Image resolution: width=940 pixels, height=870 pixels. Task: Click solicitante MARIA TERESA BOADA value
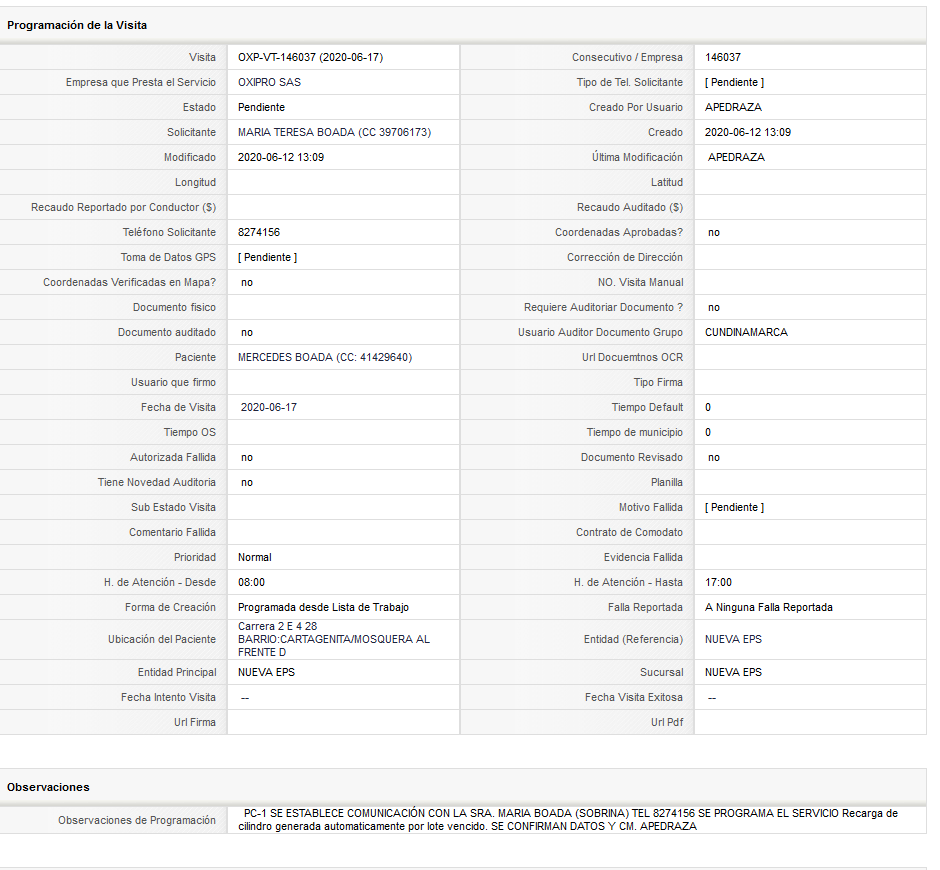[x=334, y=133]
